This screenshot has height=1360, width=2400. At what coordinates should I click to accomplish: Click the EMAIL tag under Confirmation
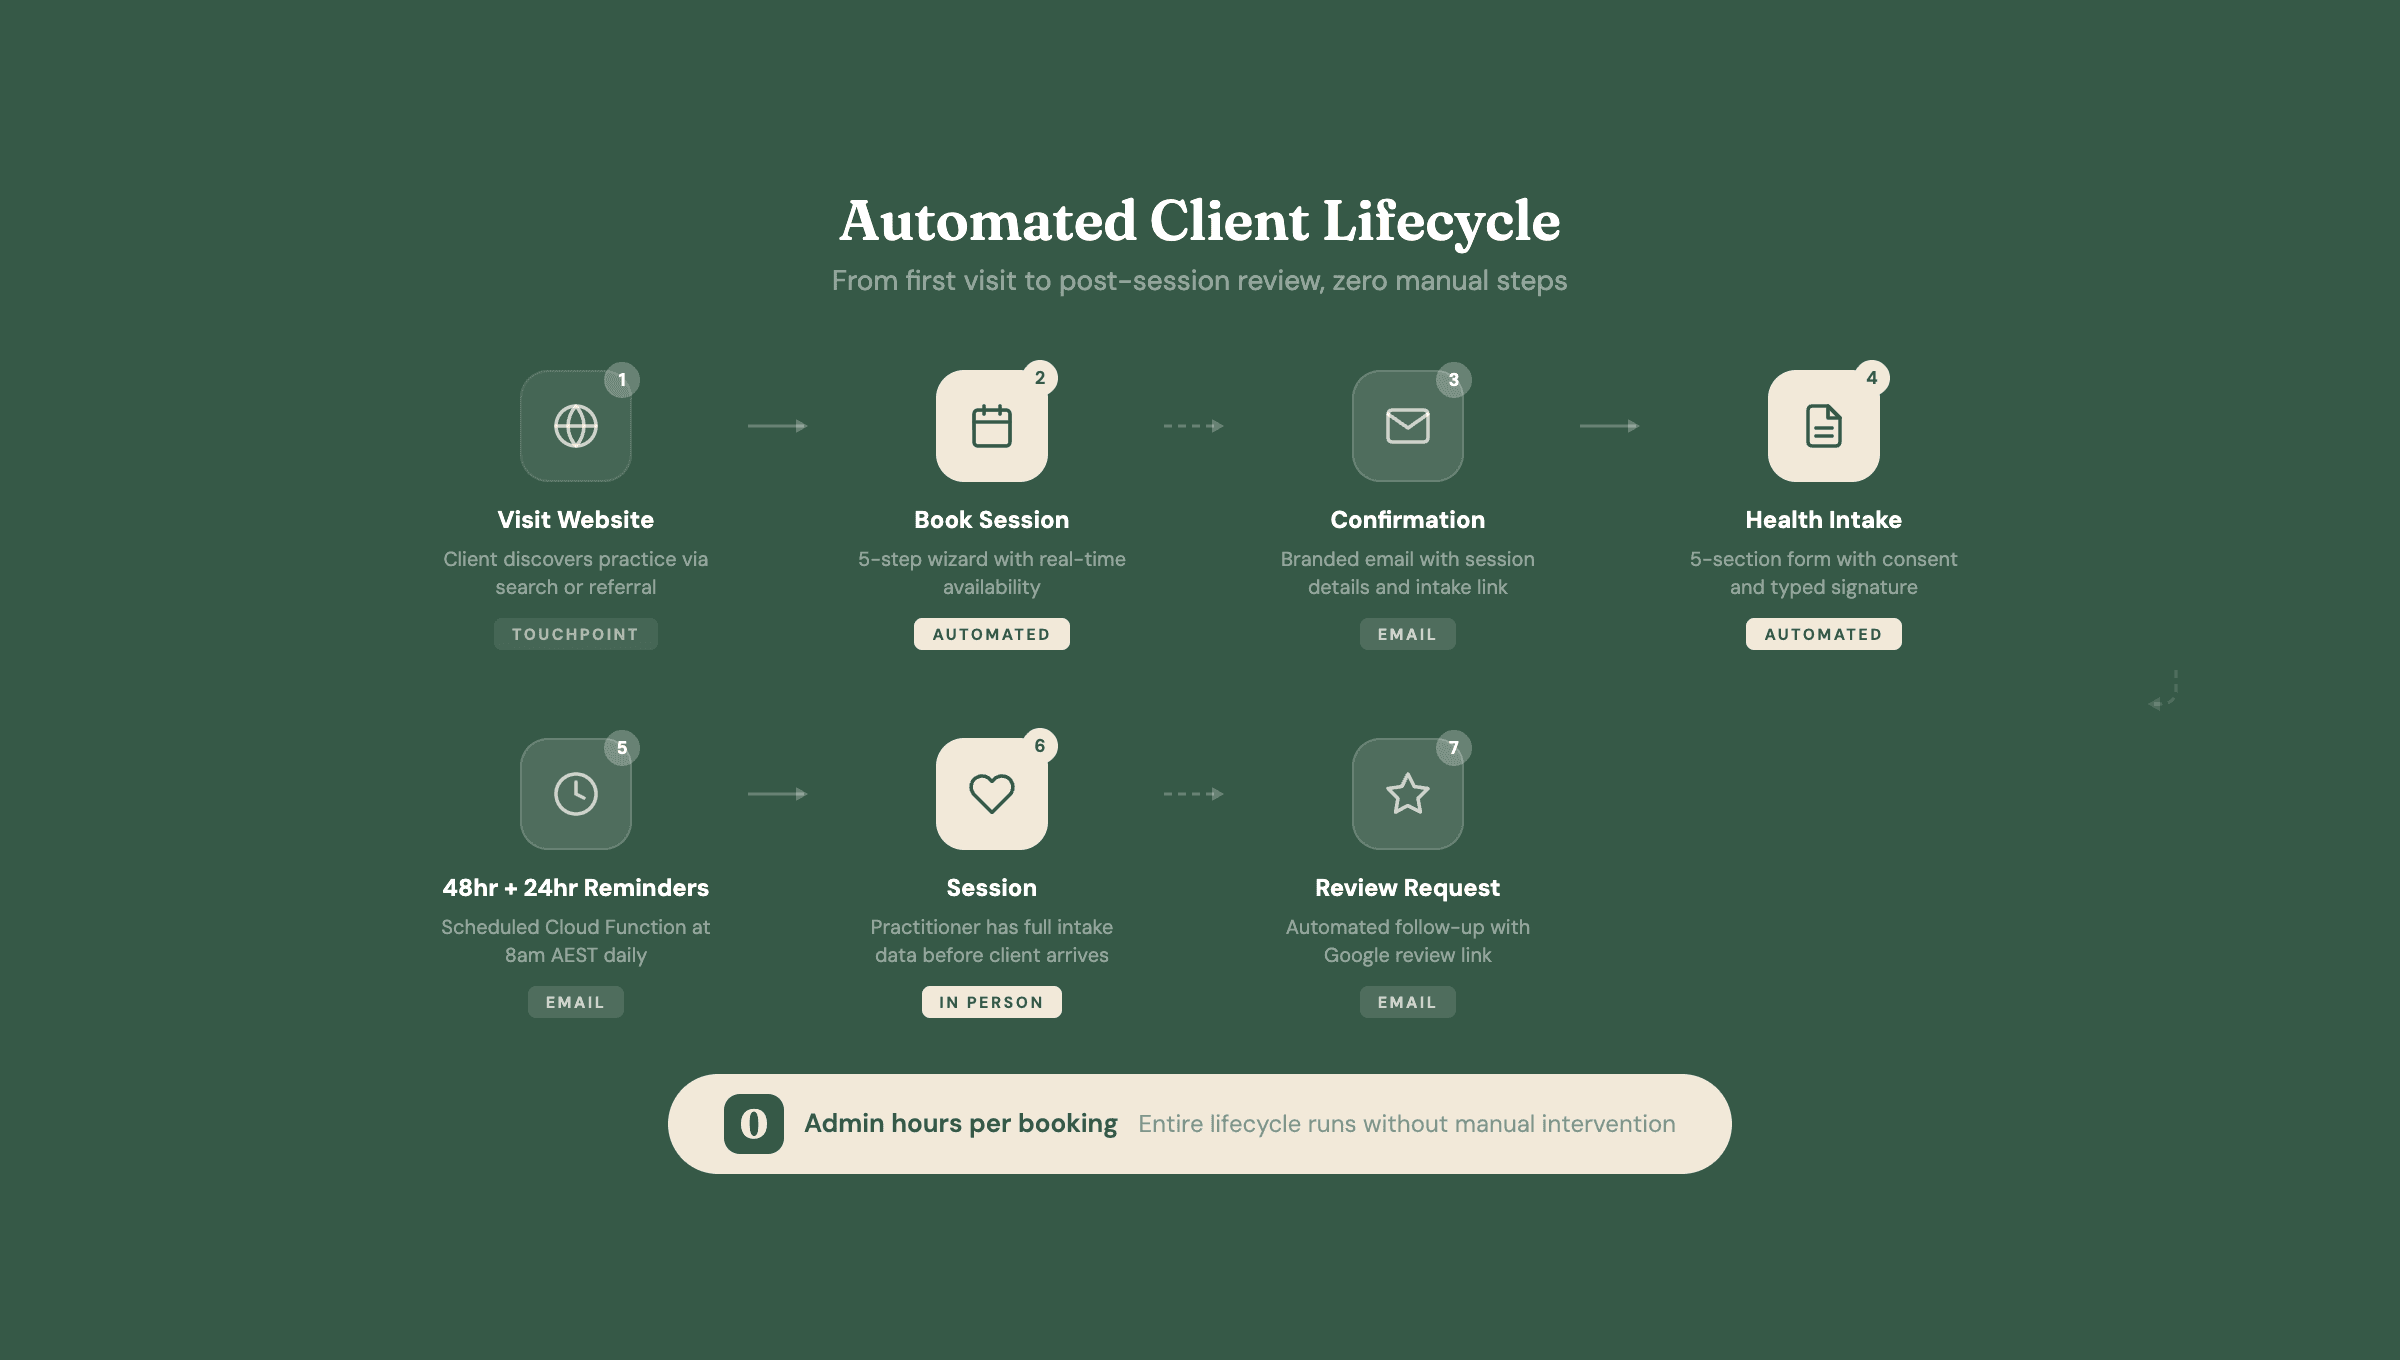[1408, 634]
